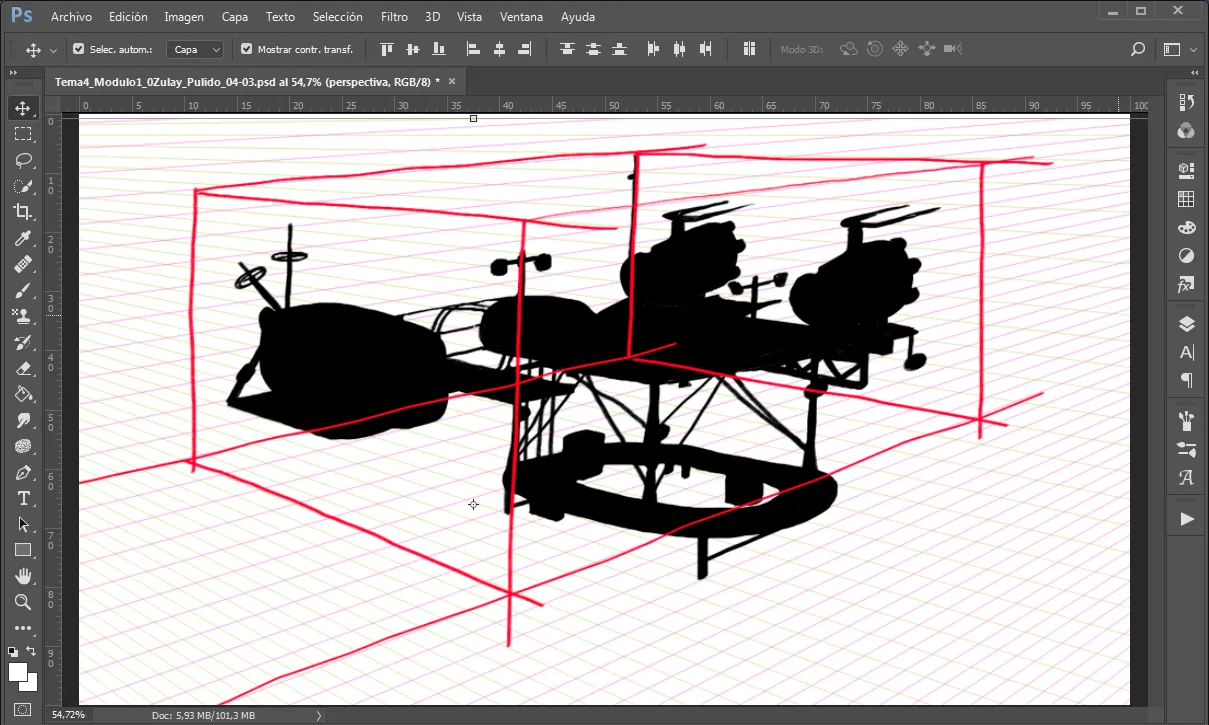Reset default foreground and background colors
The height and width of the screenshot is (725, 1209).
pyautogui.click(x=13, y=651)
